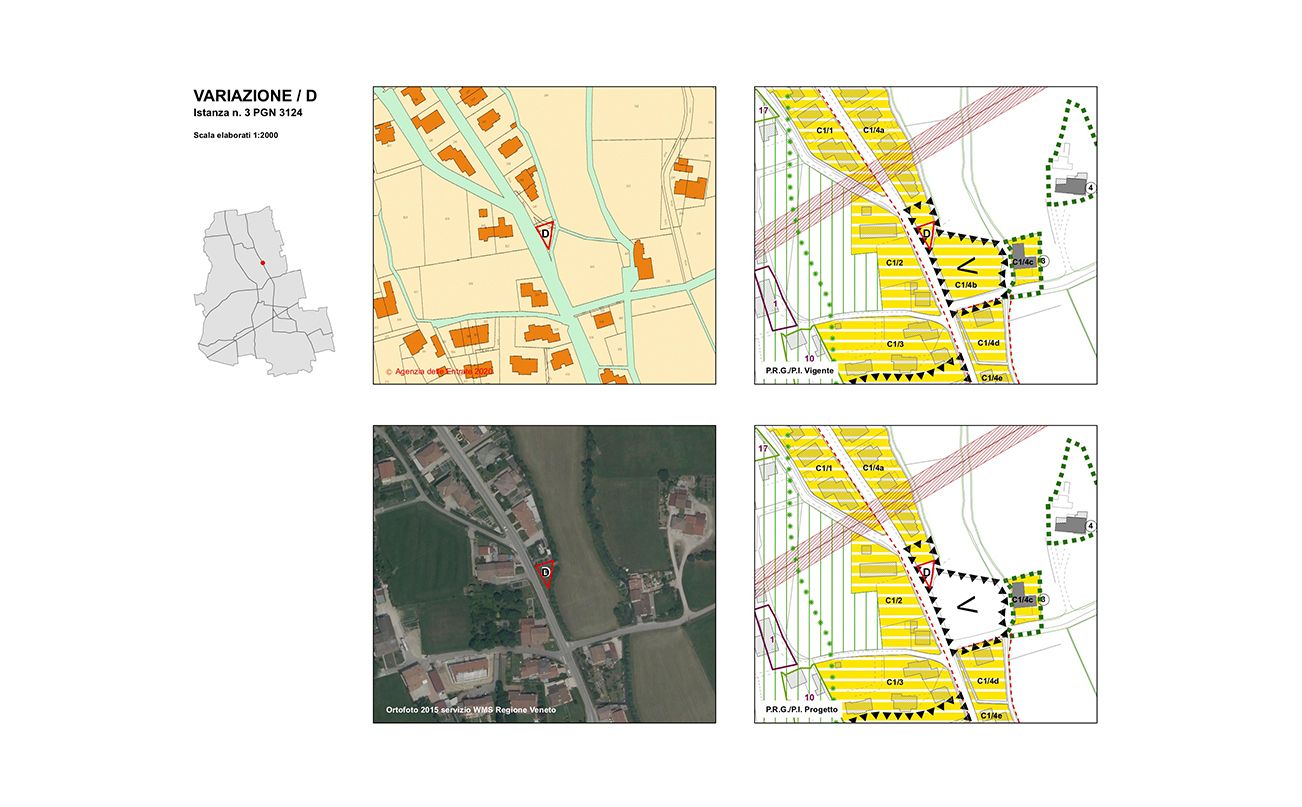The height and width of the screenshot is (807, 1302).
Task: Click the "© Agenzia delle Entrate 2020" caption
Action: [x=440, y=372]
